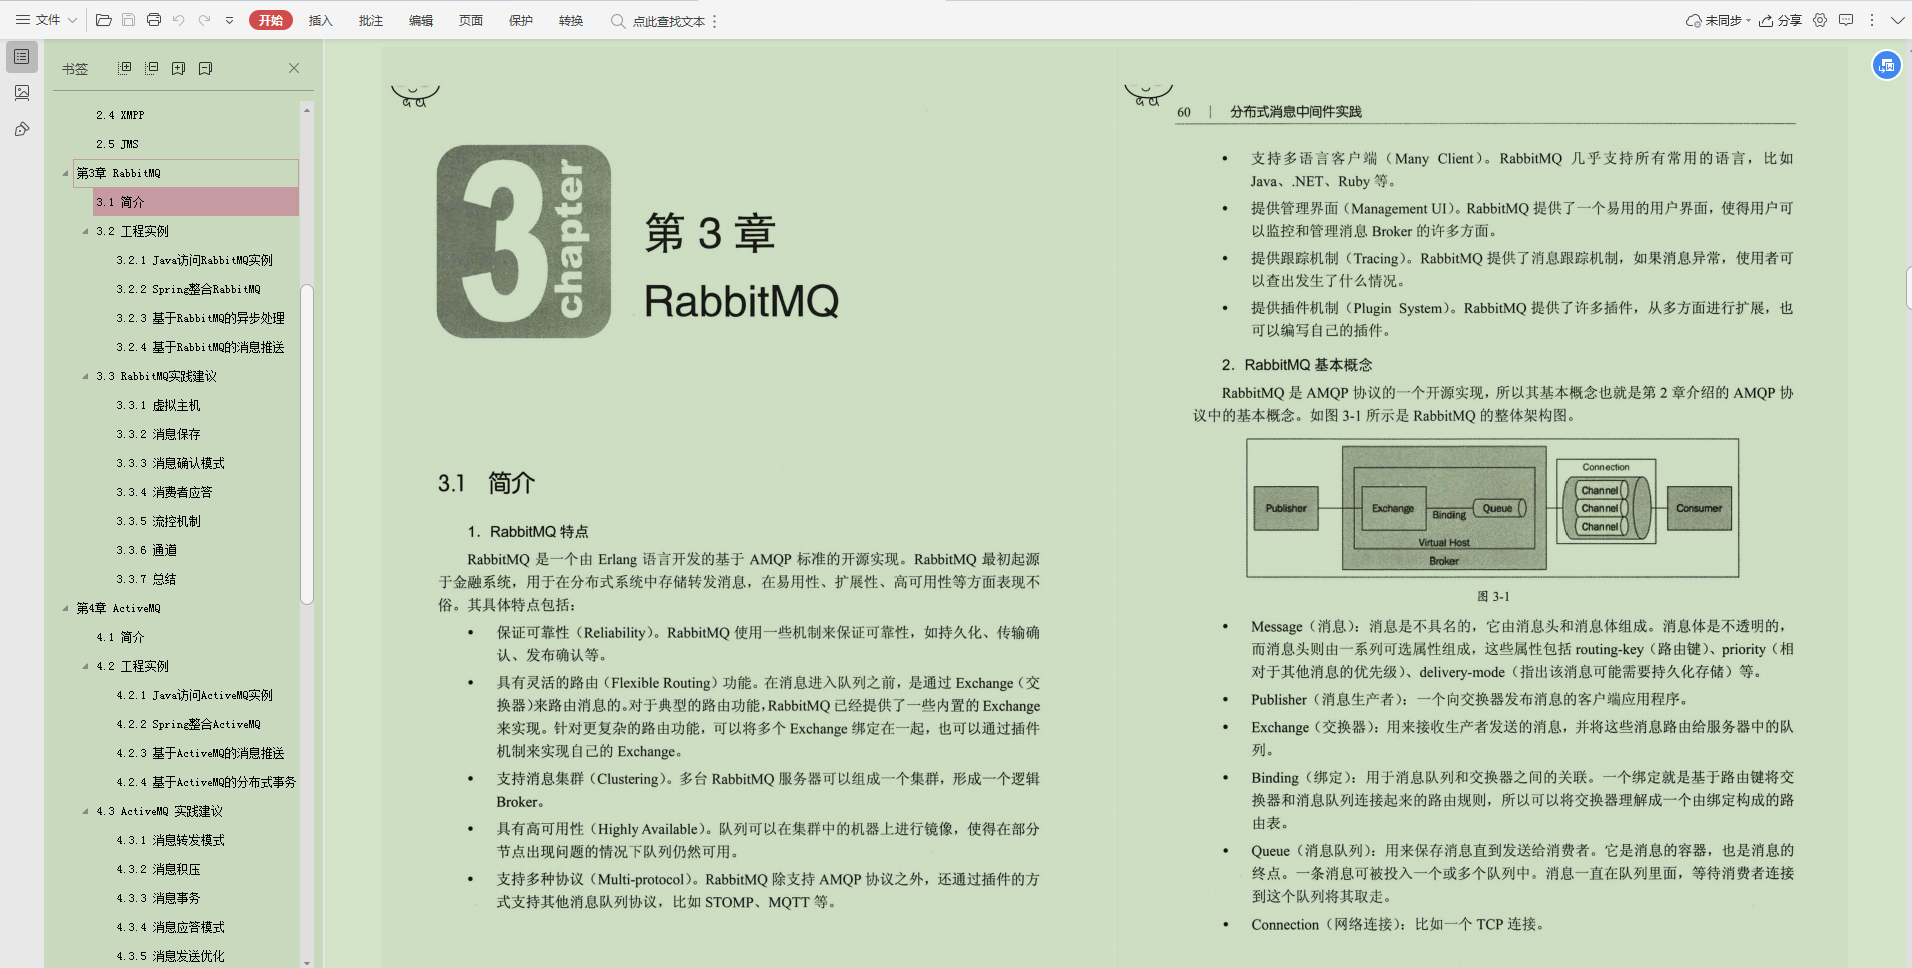This screenshot has width=1912, height=968.
Task: Open the 编辑 tab
Action: click(x=420, y=20)
